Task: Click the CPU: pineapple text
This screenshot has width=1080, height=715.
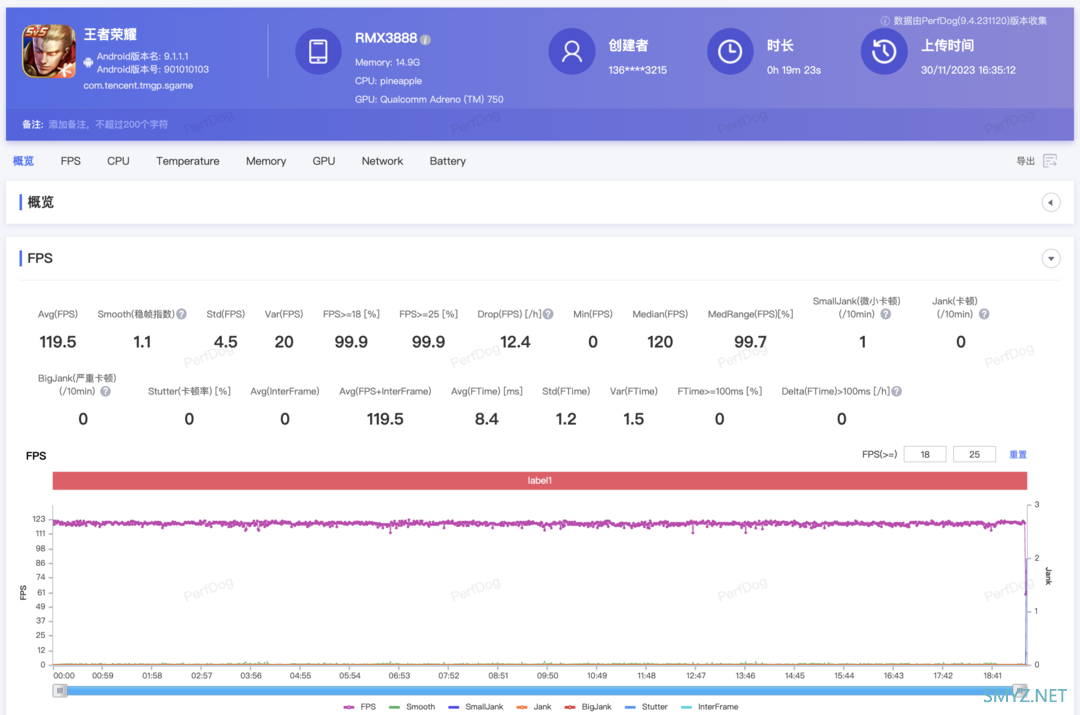Action: [x=388, y=81]
